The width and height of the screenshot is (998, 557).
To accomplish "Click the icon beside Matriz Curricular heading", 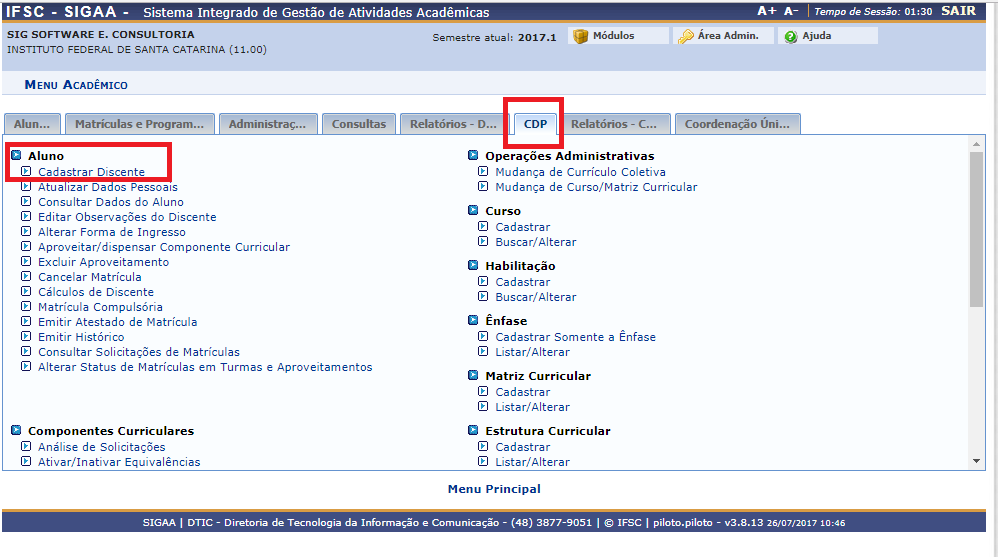I will [474, 376].
